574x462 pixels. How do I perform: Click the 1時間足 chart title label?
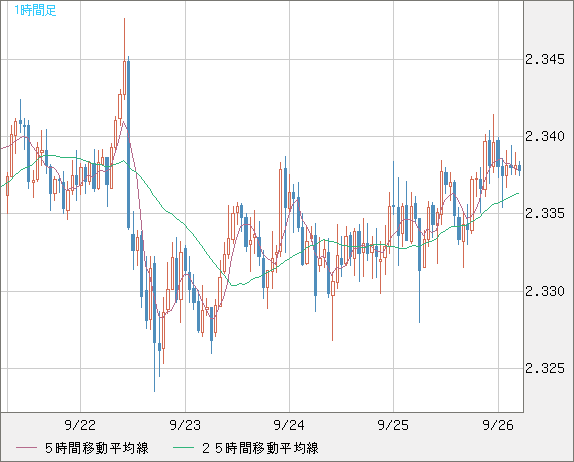tap(35, 10)
